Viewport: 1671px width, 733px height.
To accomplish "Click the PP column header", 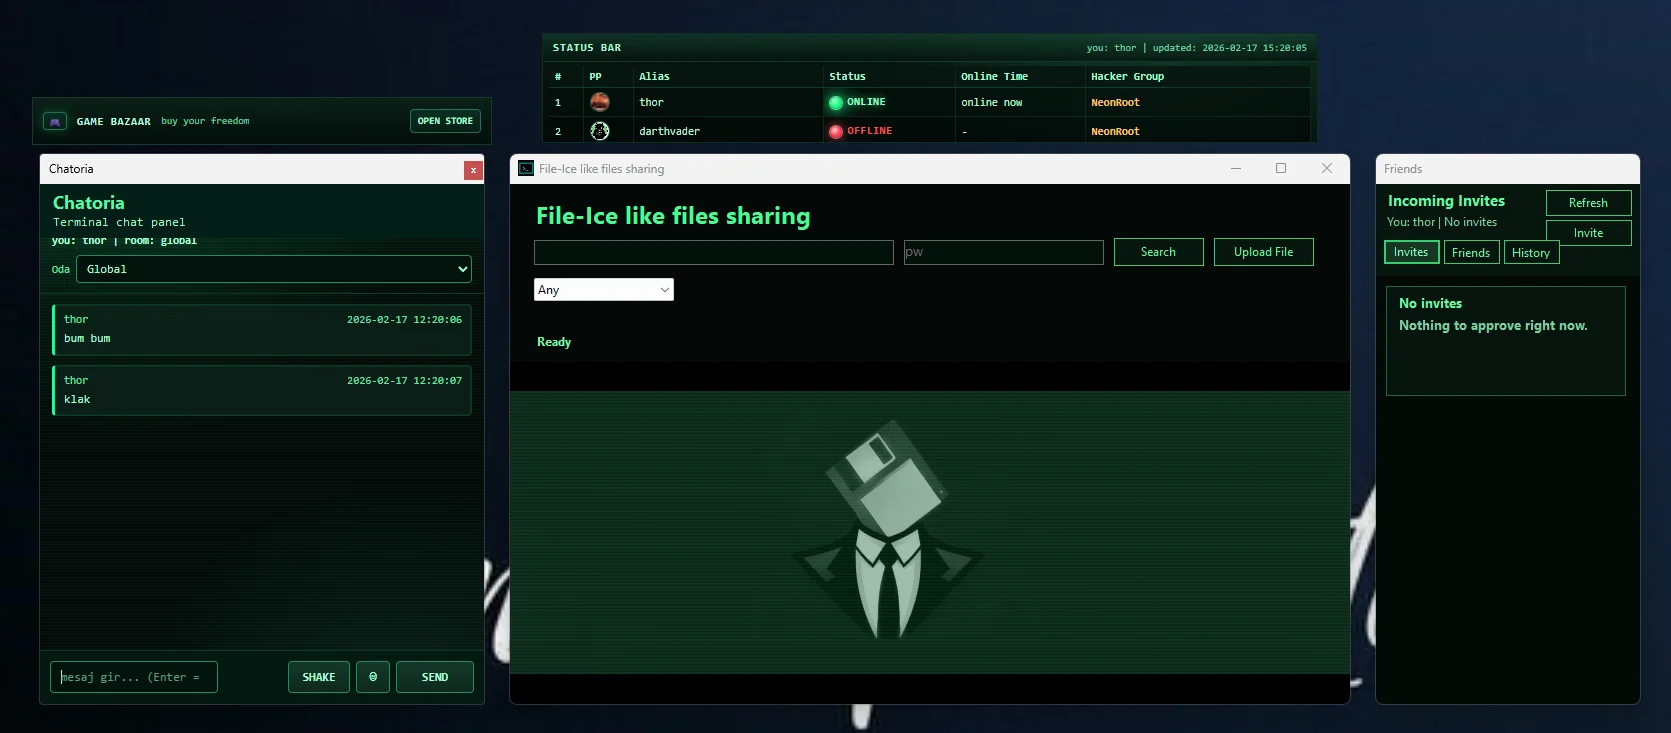I will [595, 76].
